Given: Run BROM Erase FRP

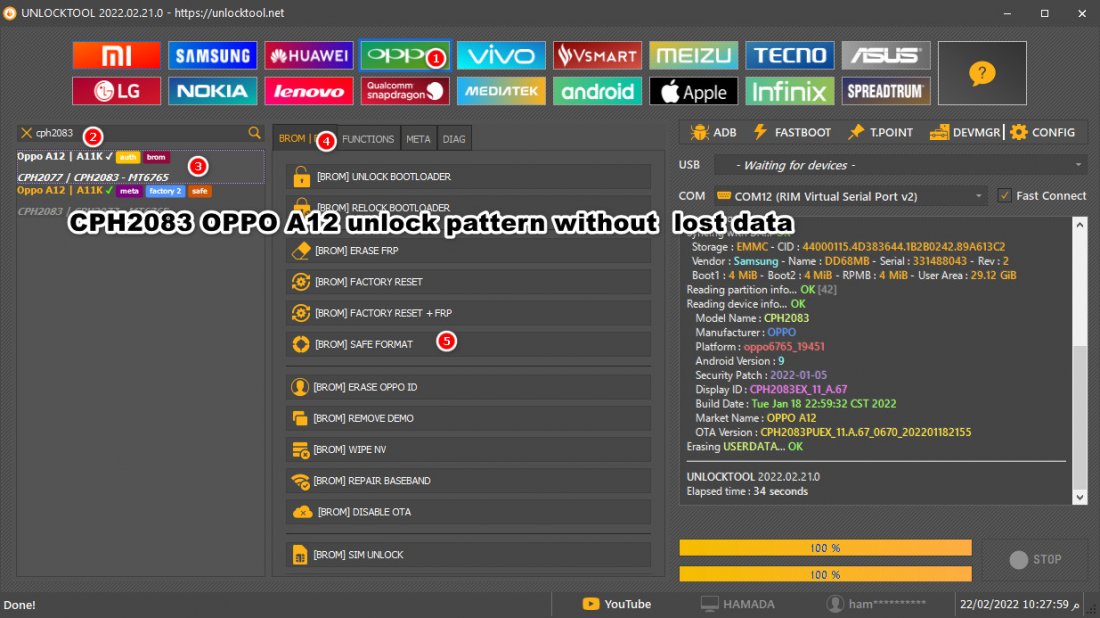Looking at the screenshot, I should pos(468,250).
